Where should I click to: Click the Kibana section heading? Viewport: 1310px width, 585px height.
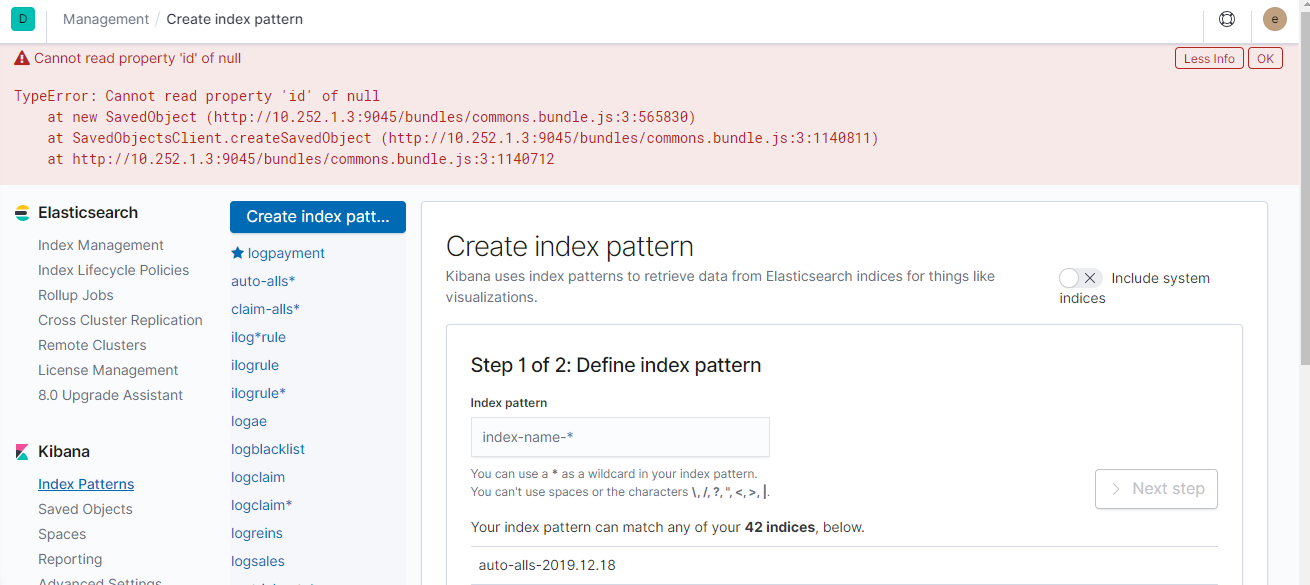click(65, 452)
